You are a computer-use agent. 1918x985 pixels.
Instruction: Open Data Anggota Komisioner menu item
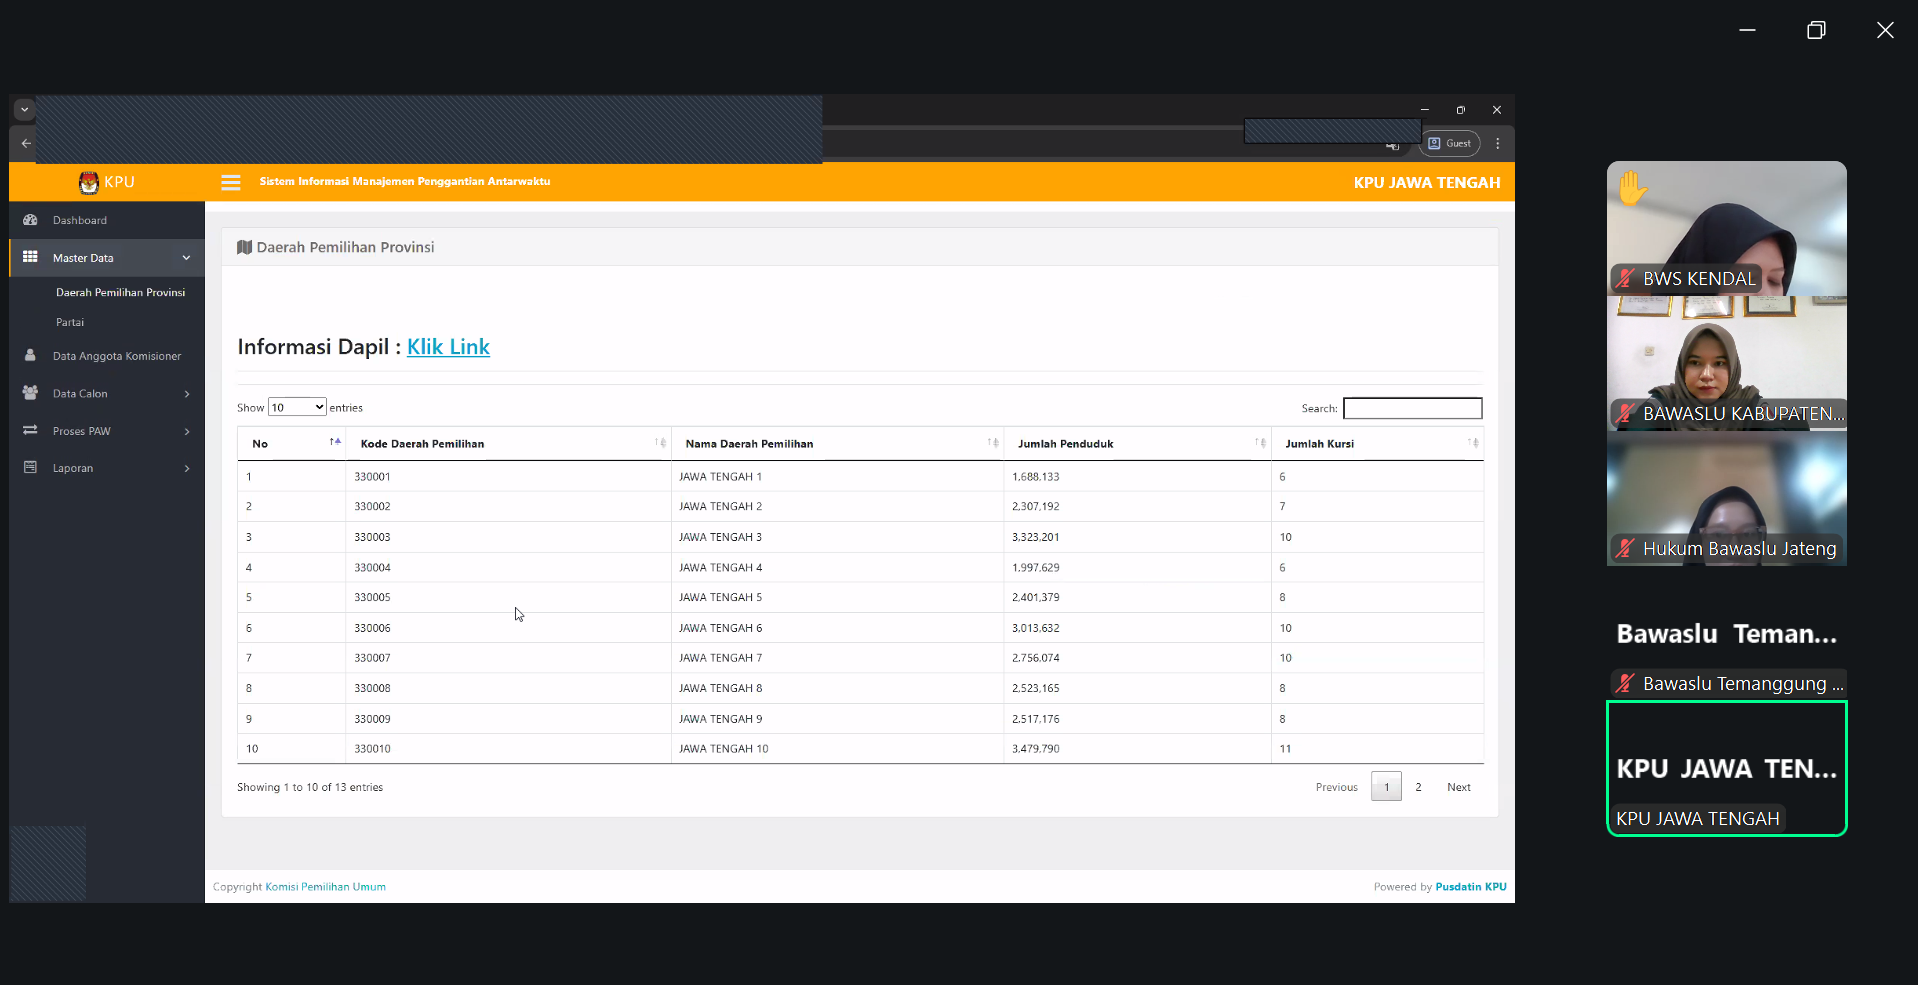click(107, 356)
